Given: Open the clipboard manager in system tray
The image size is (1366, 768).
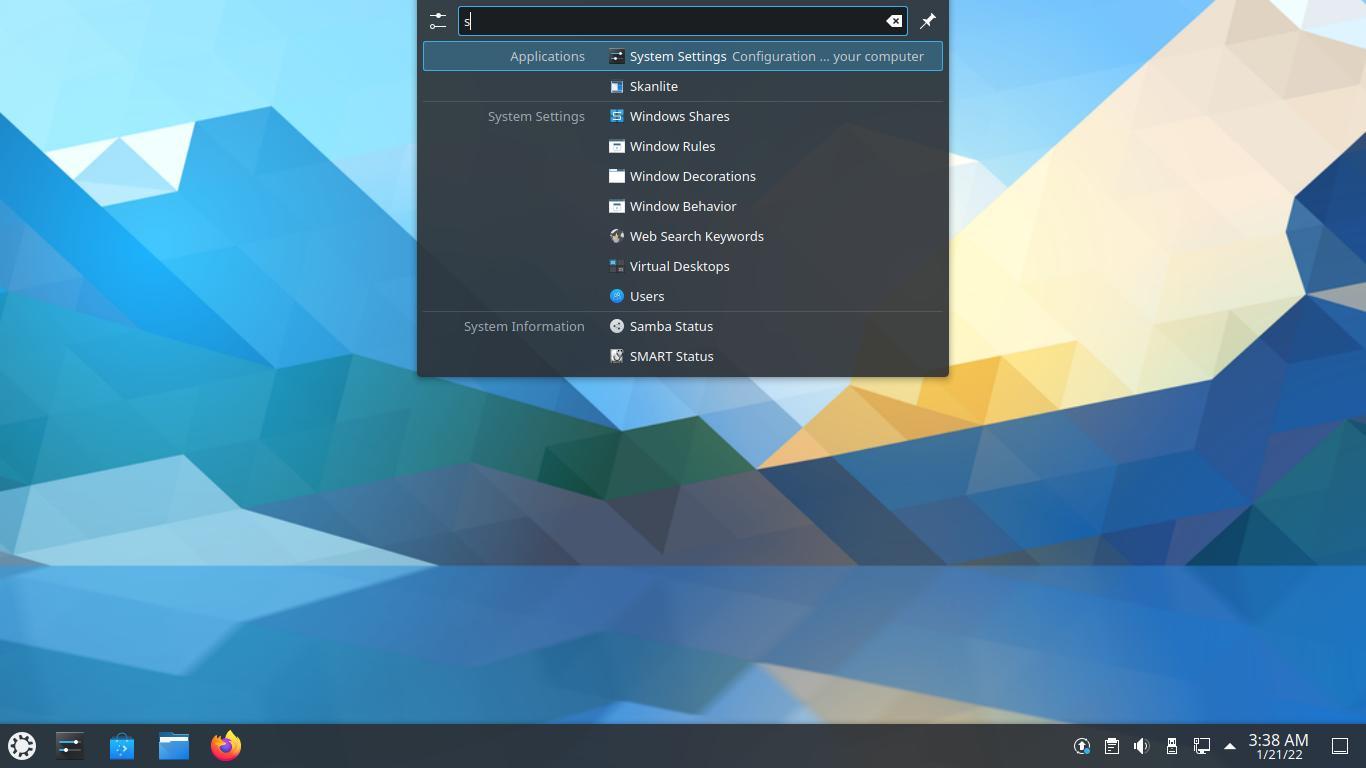Looking at the screenshot, I should tap(1111, 745).
